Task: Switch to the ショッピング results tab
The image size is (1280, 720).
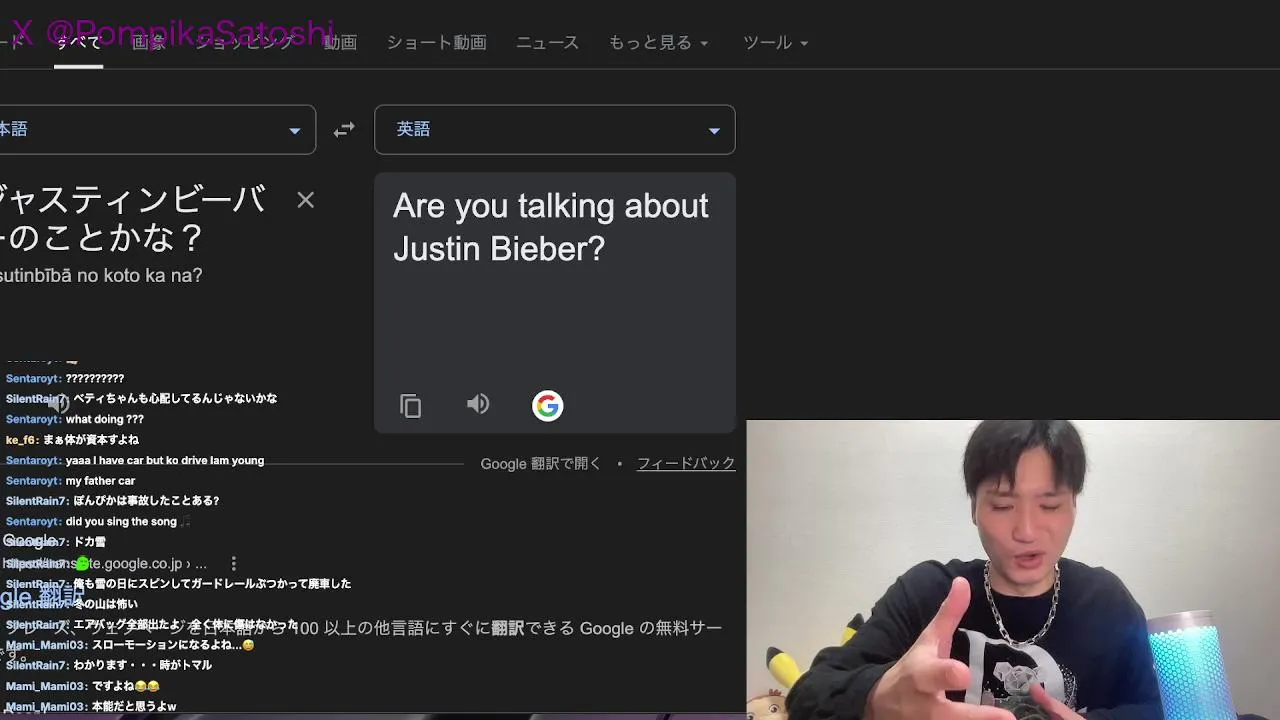Action: [244, 42]
